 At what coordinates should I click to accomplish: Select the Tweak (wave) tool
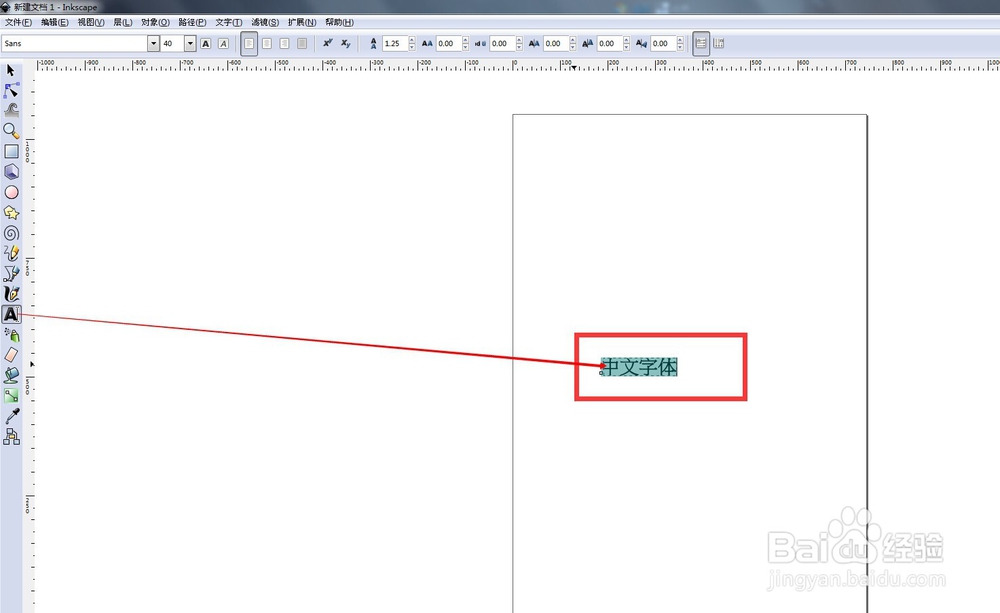[x=11, y=110]
